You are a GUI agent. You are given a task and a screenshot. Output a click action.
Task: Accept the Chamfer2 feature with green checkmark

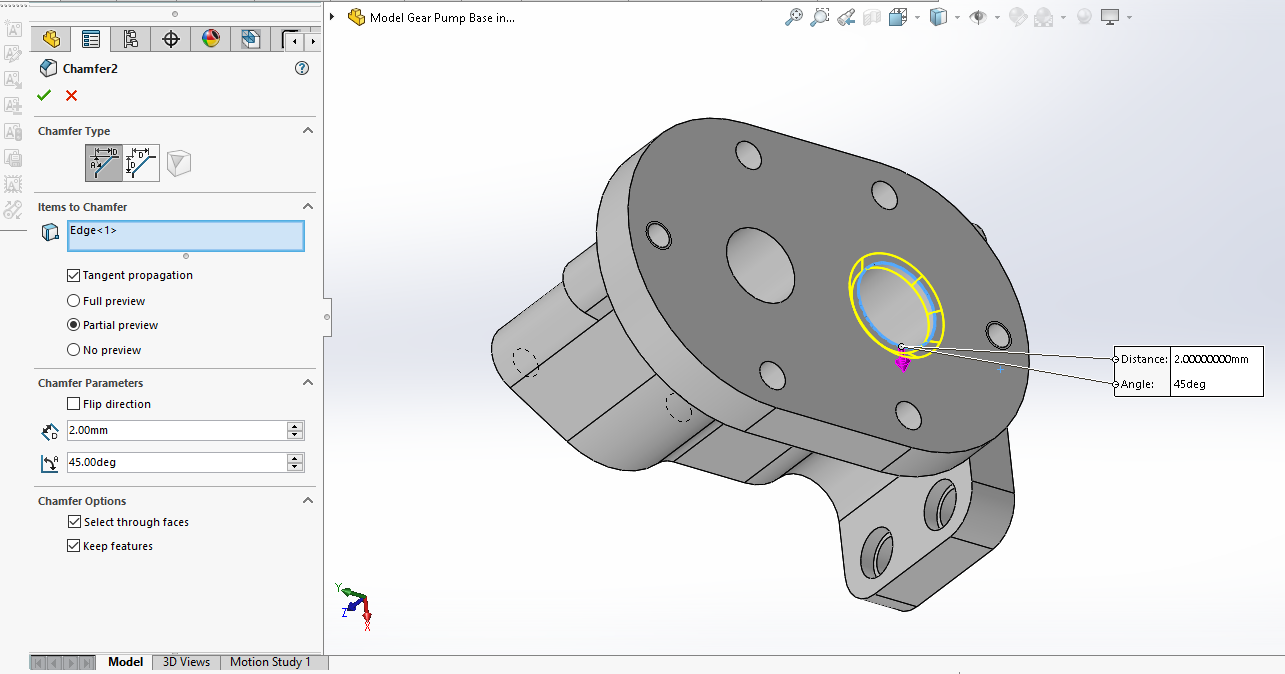point(44,95)
